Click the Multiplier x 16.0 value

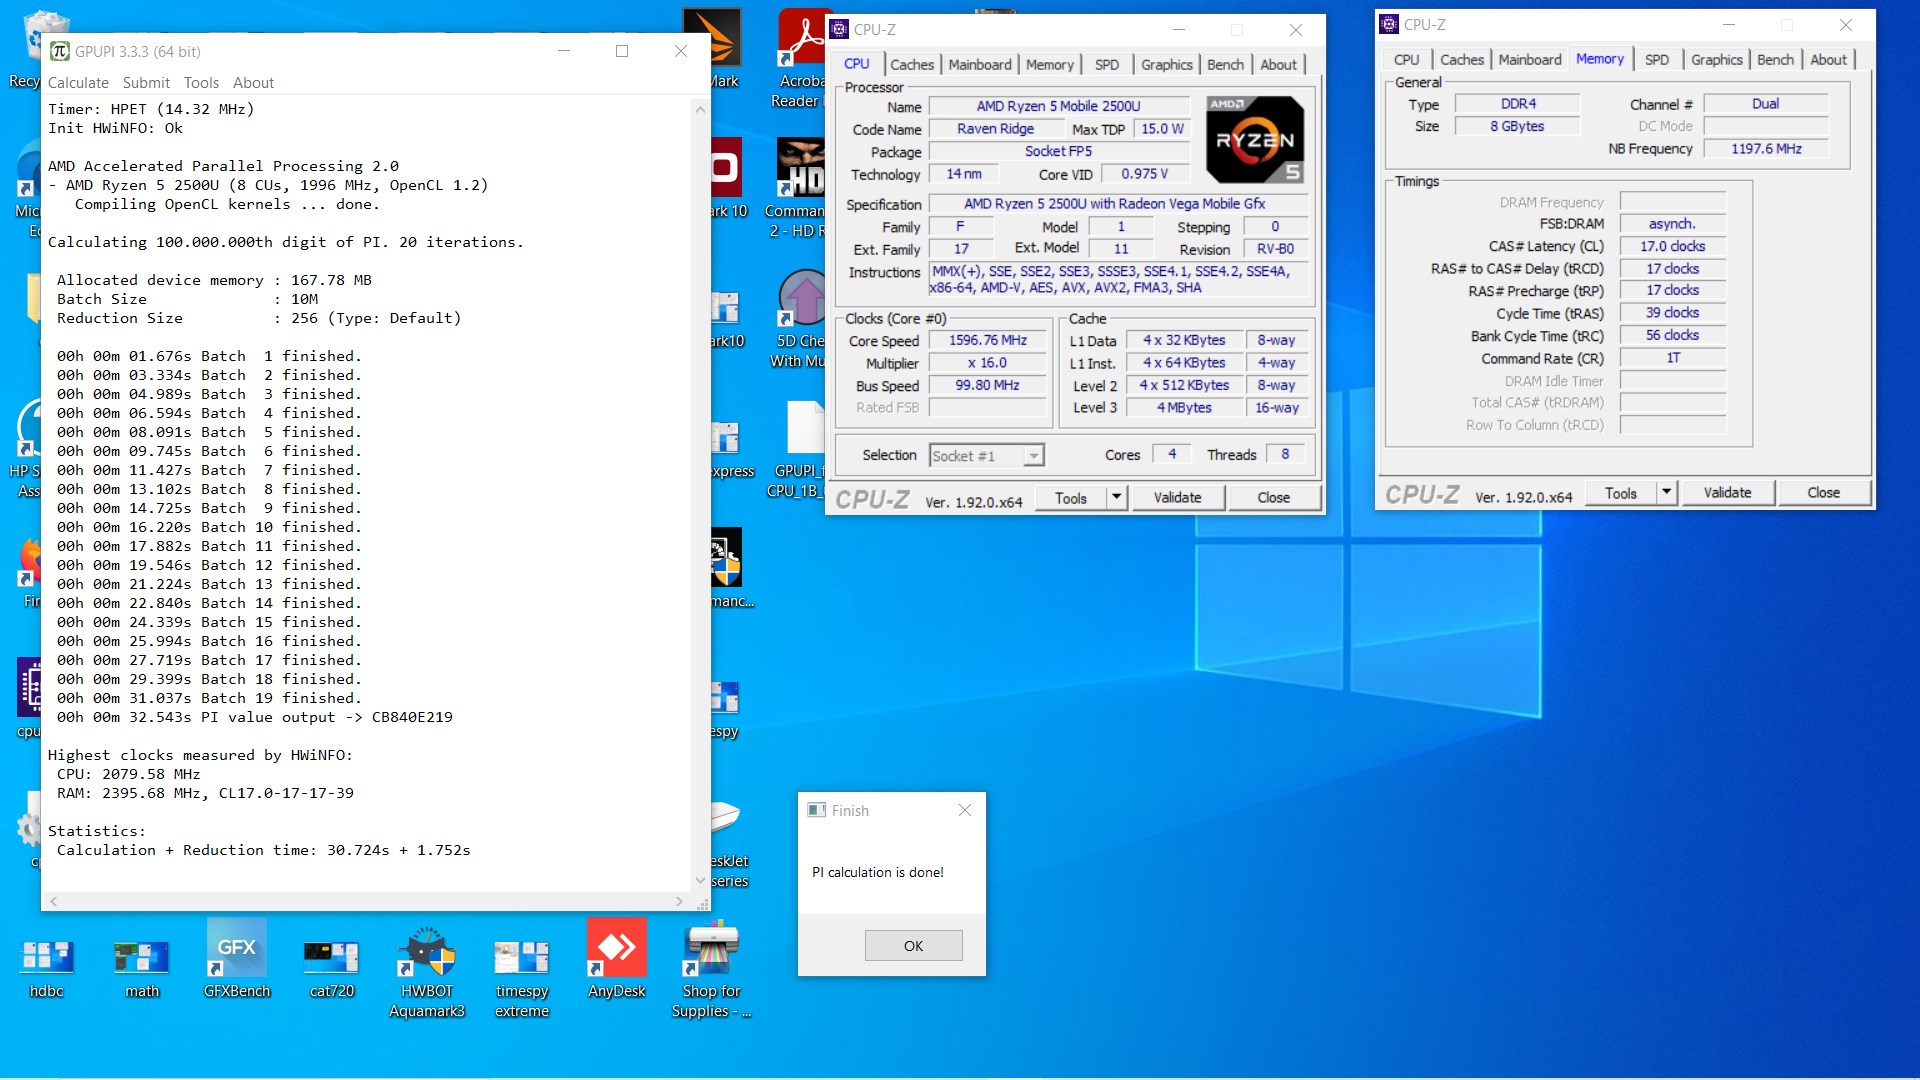pos(987,363)
